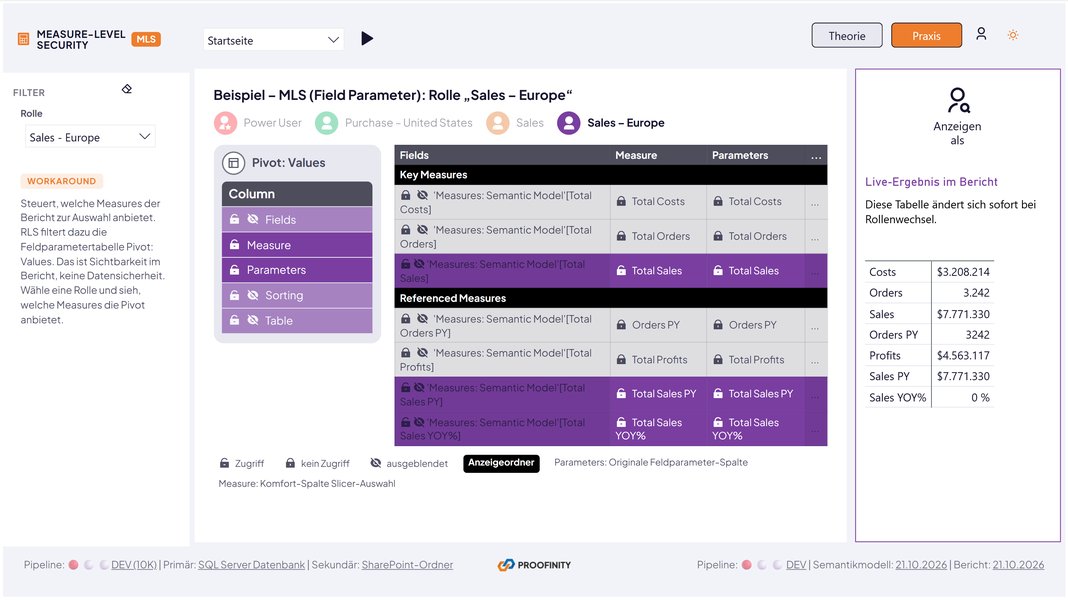Click the orange MLS badge
Image resolution: width=1068 pixels, height=600 pixels.
pos(146,40)
